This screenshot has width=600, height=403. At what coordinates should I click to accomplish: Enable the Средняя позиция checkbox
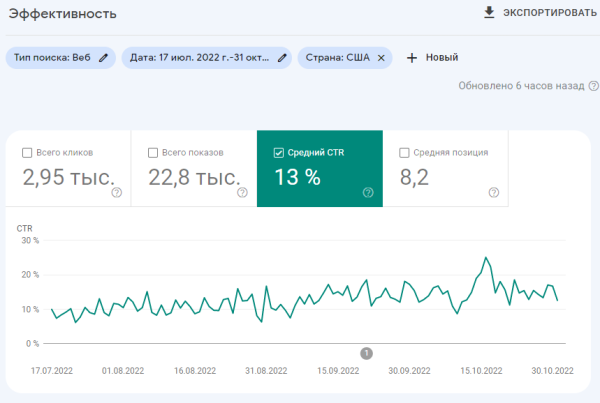coord(404,153)
